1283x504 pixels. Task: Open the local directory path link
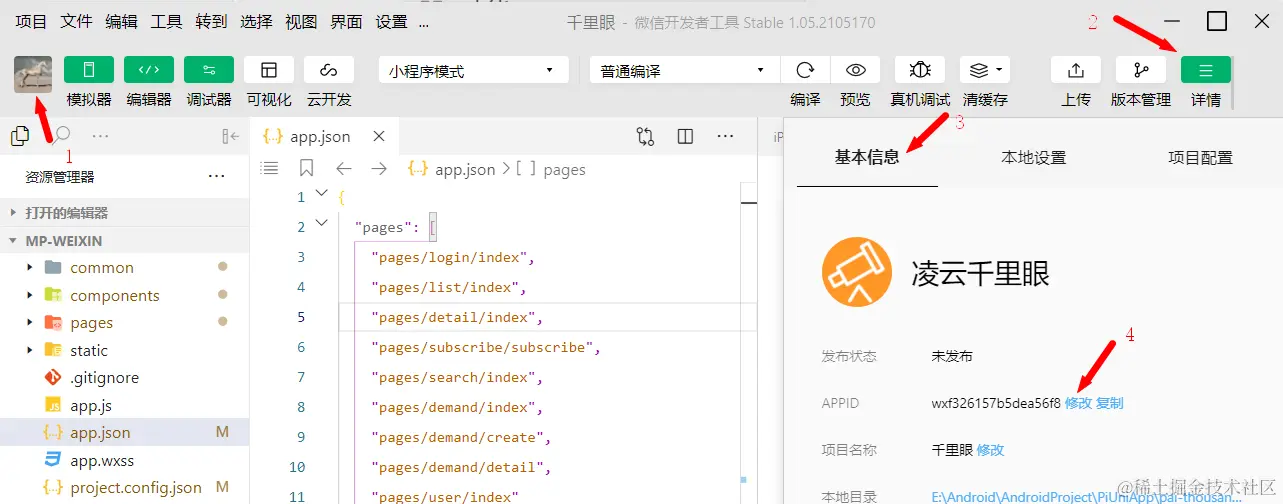click(1087, 496)
